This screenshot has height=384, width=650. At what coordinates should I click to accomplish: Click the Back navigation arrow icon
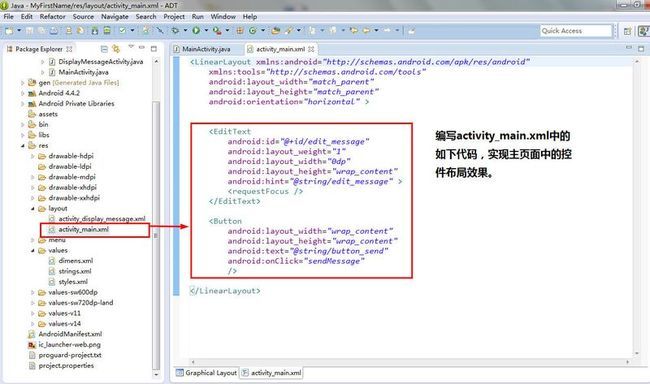[x=366, y=30]
